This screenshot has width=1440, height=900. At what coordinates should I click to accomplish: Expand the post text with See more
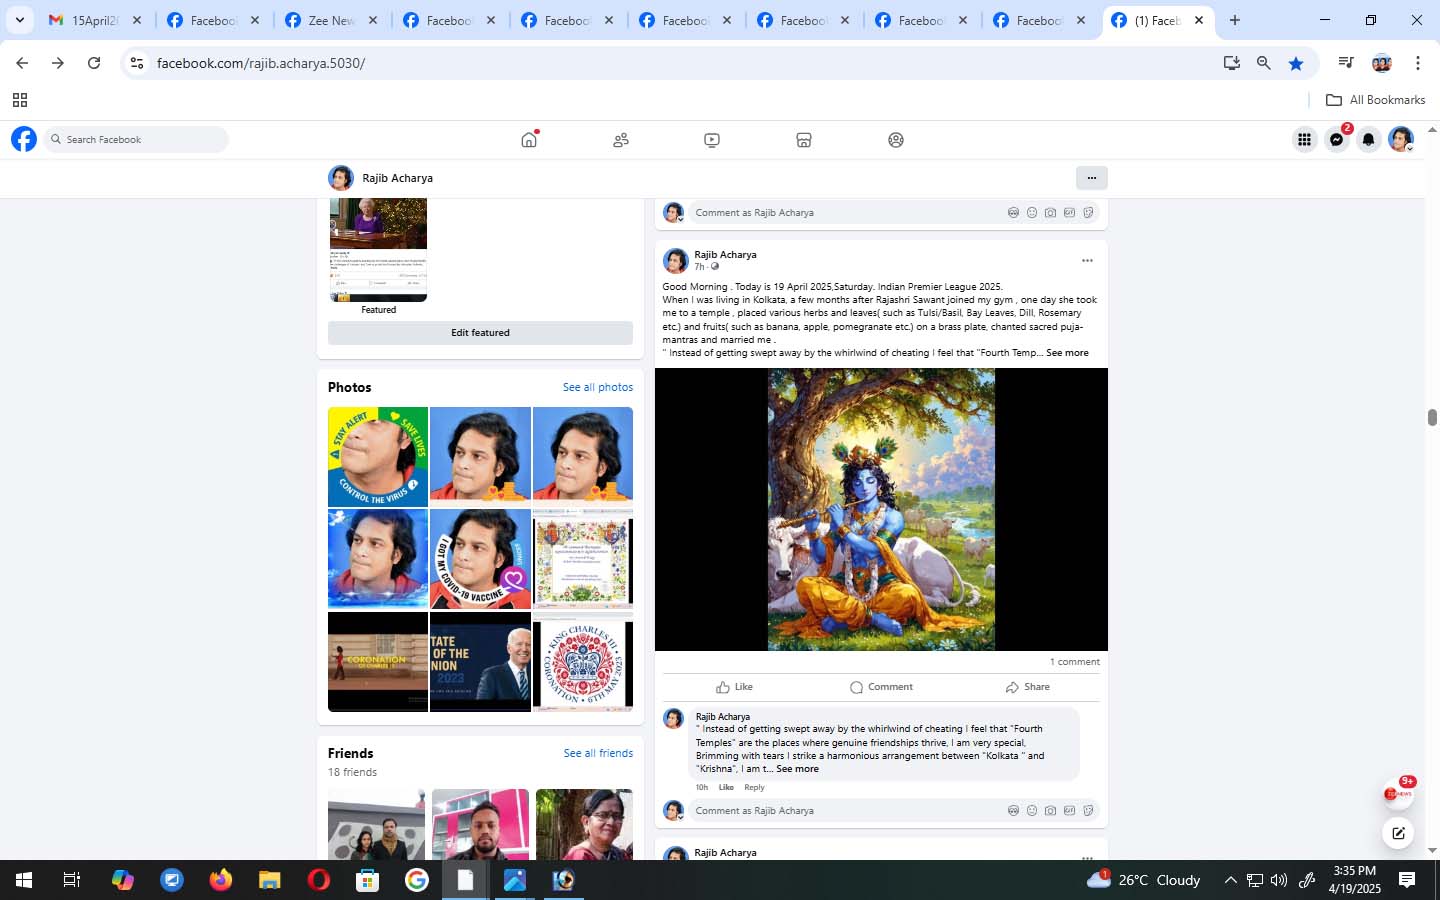coord(1067,353)
